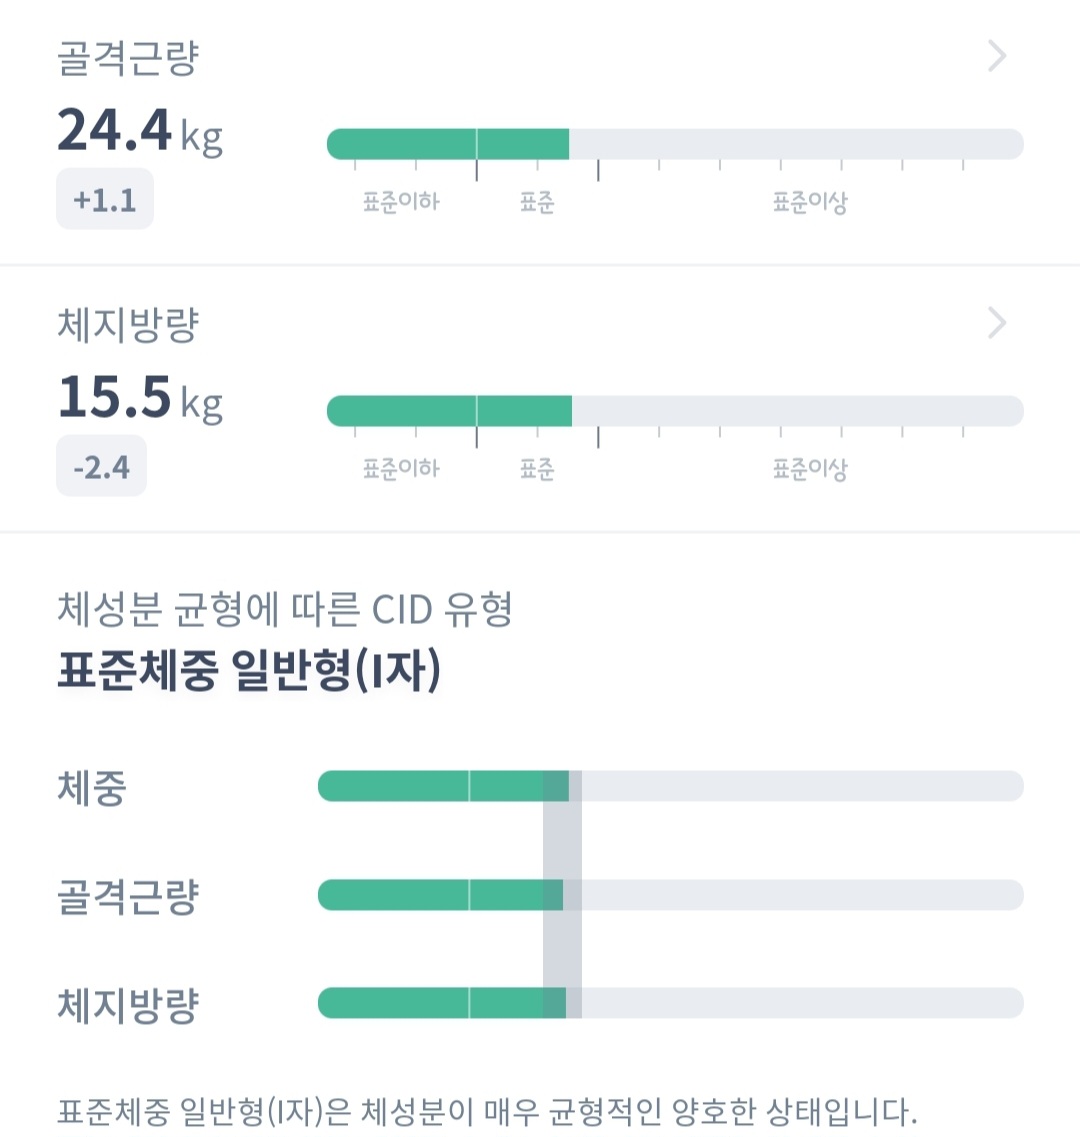Open skeletal muscle mass details via top chevron
The height and width of the screenshot is (1137, 1080).
coord(996,57)
